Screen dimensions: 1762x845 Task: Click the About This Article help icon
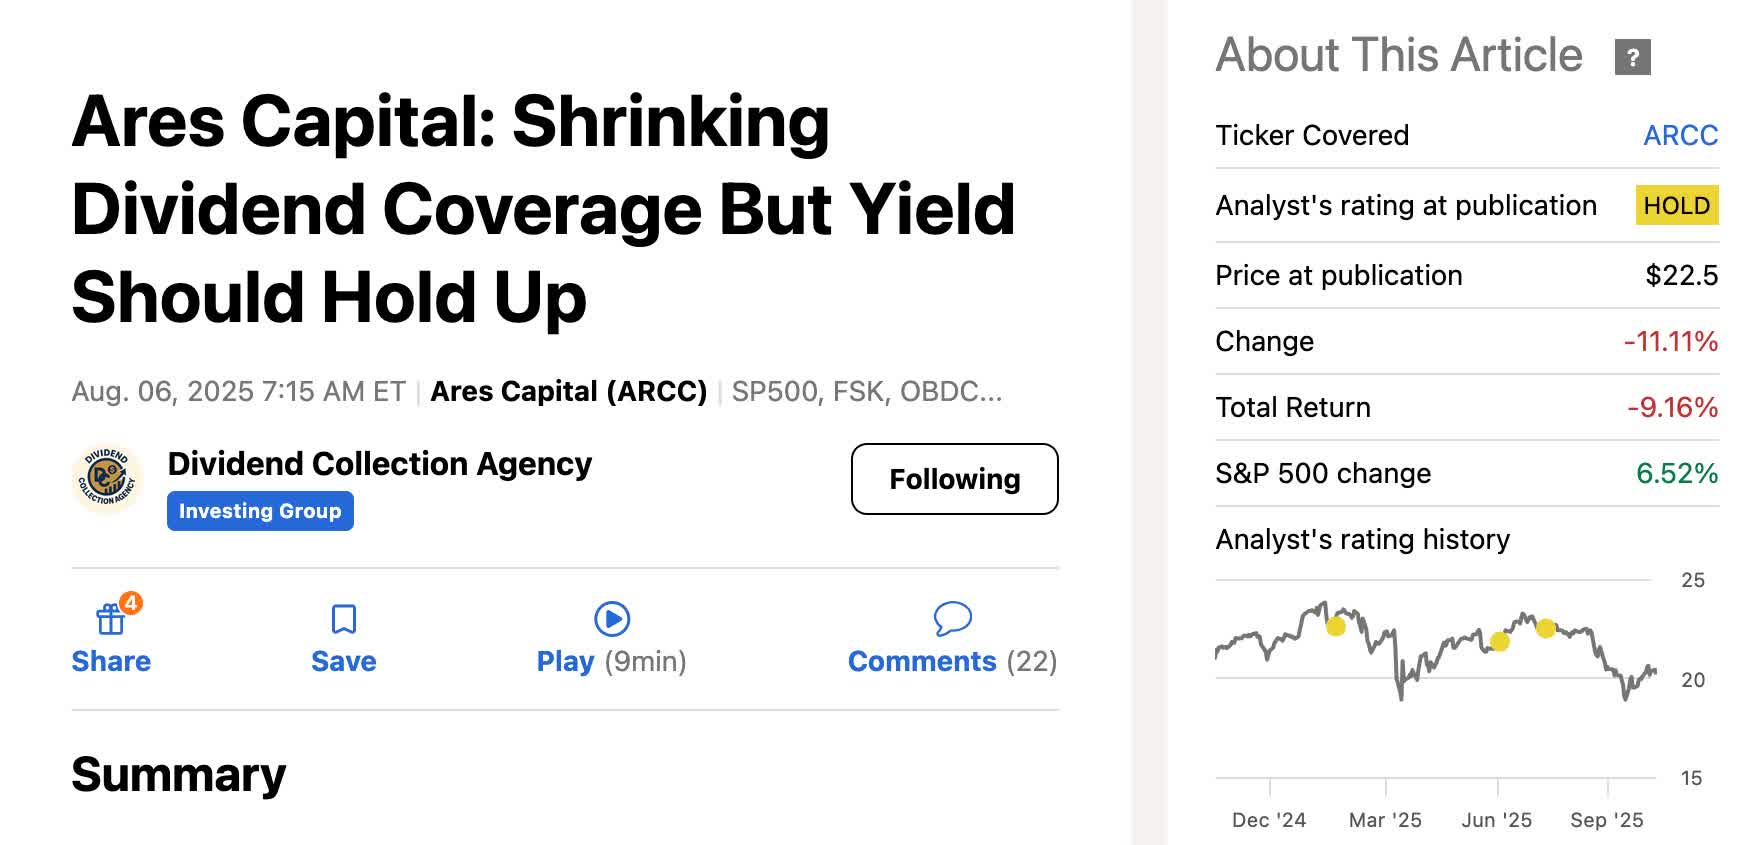pyautogui.click(x=1632, y=57)
